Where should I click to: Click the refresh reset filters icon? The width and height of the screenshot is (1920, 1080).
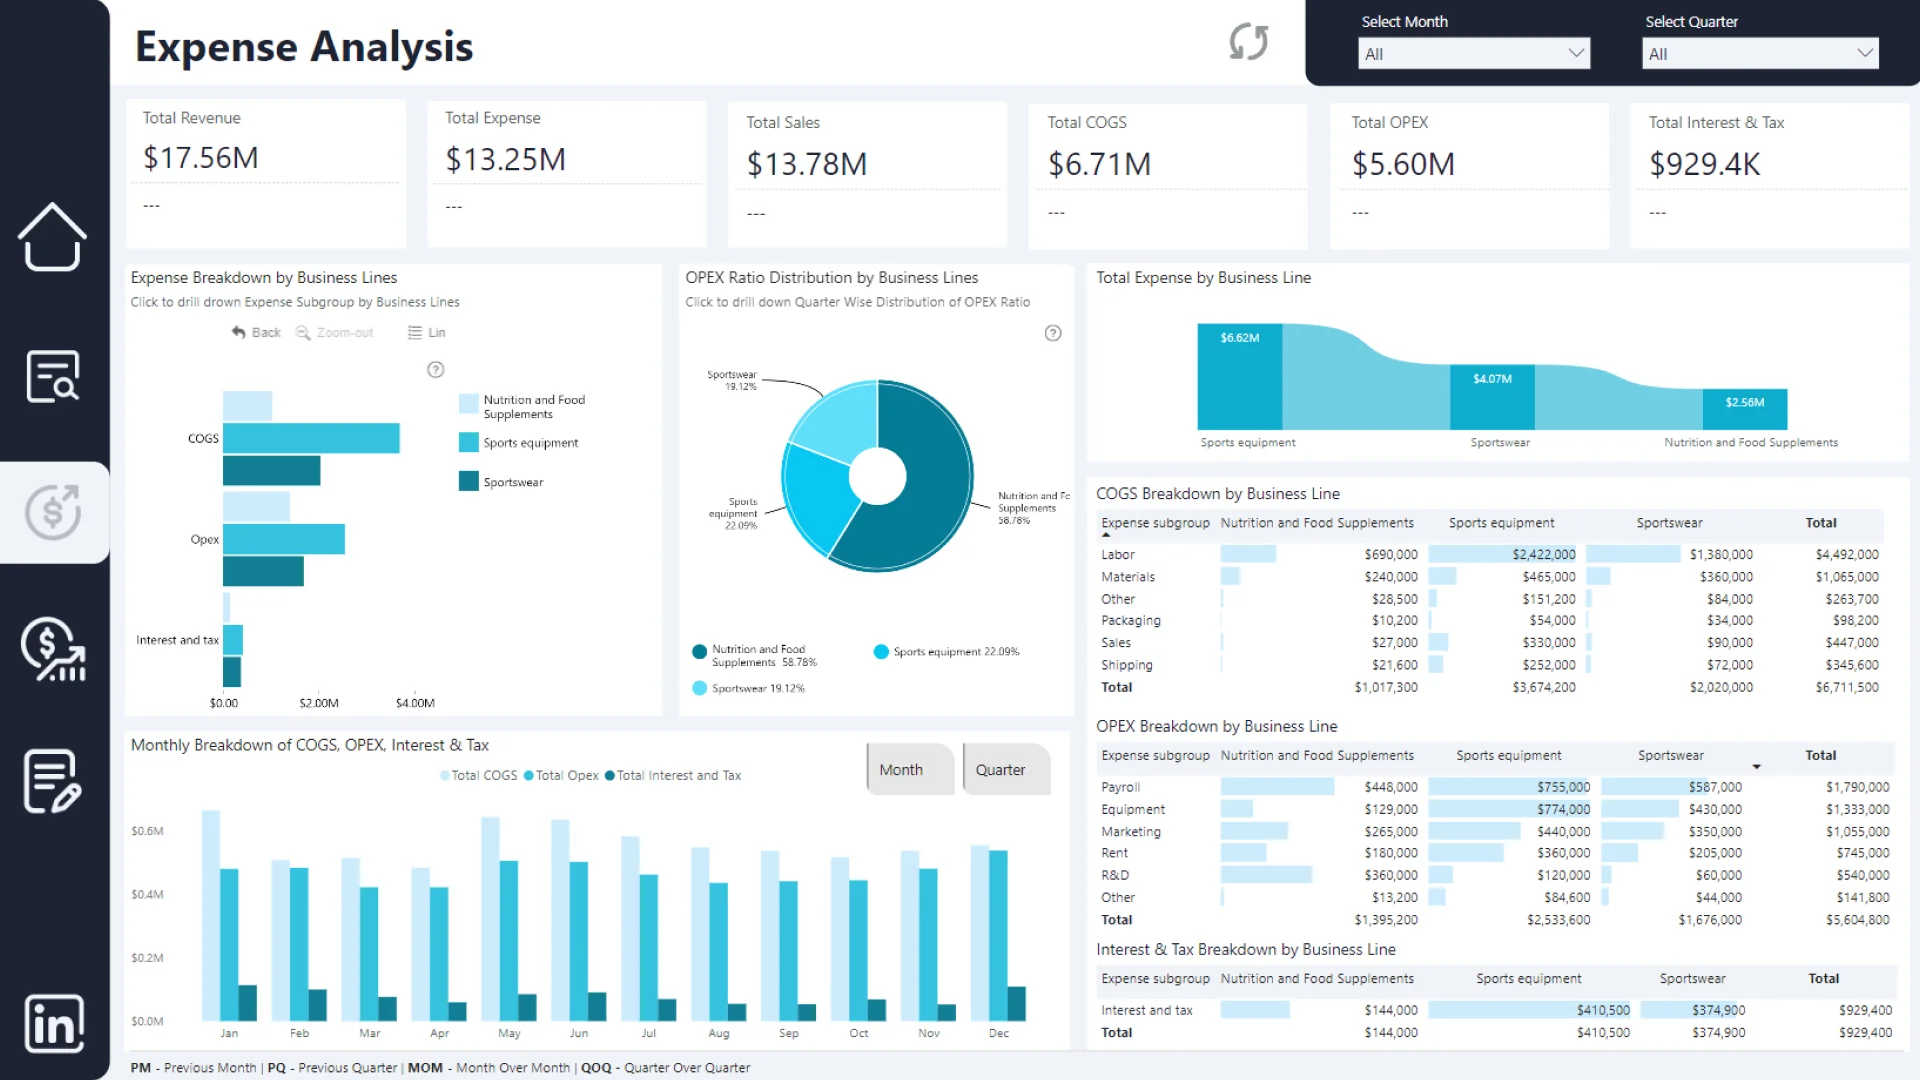1249,42
